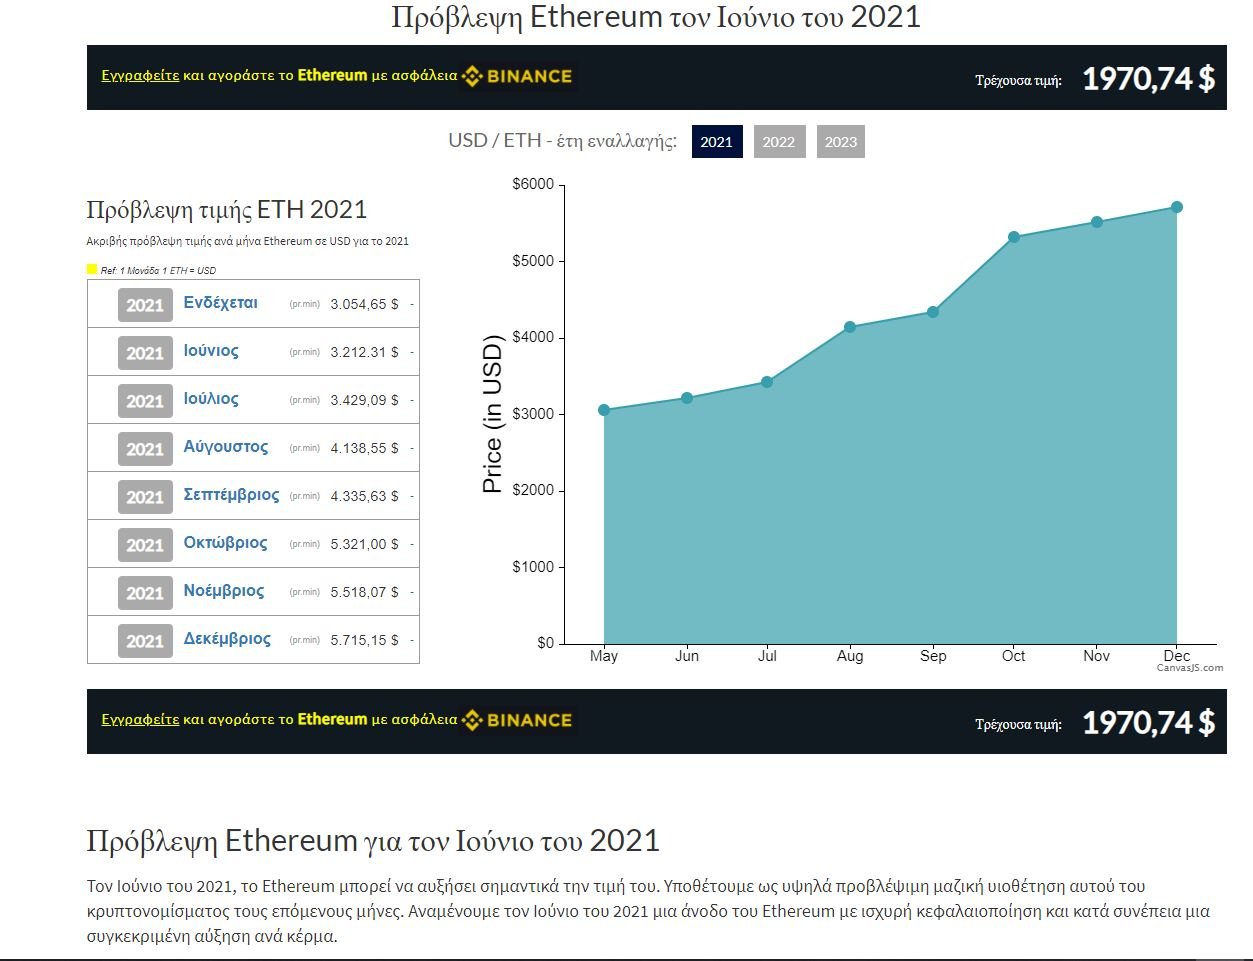Click the Oct label on x-axis
Image resolution: width=1253 pixels, height=961 pixels.
(x=1014, y=656)
